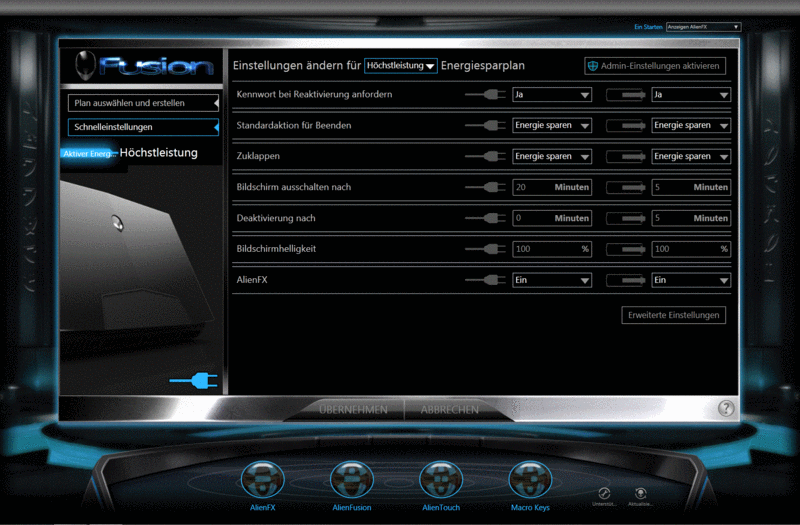
Task: Open battery Standardaktion für Beenden dropdown
Action: point(691,126)
